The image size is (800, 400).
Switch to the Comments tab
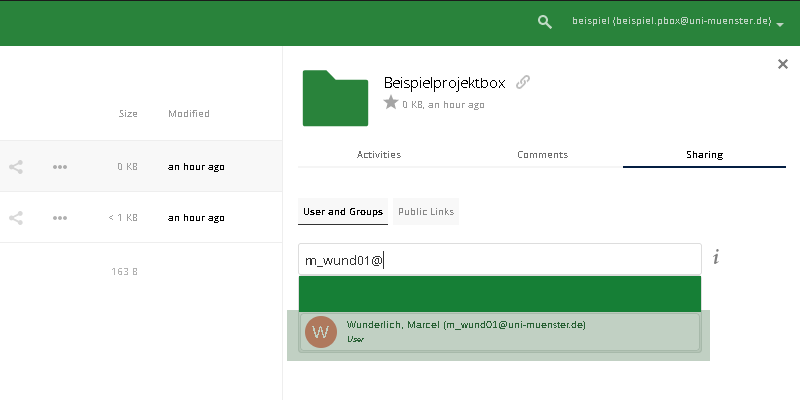(542, 155)
